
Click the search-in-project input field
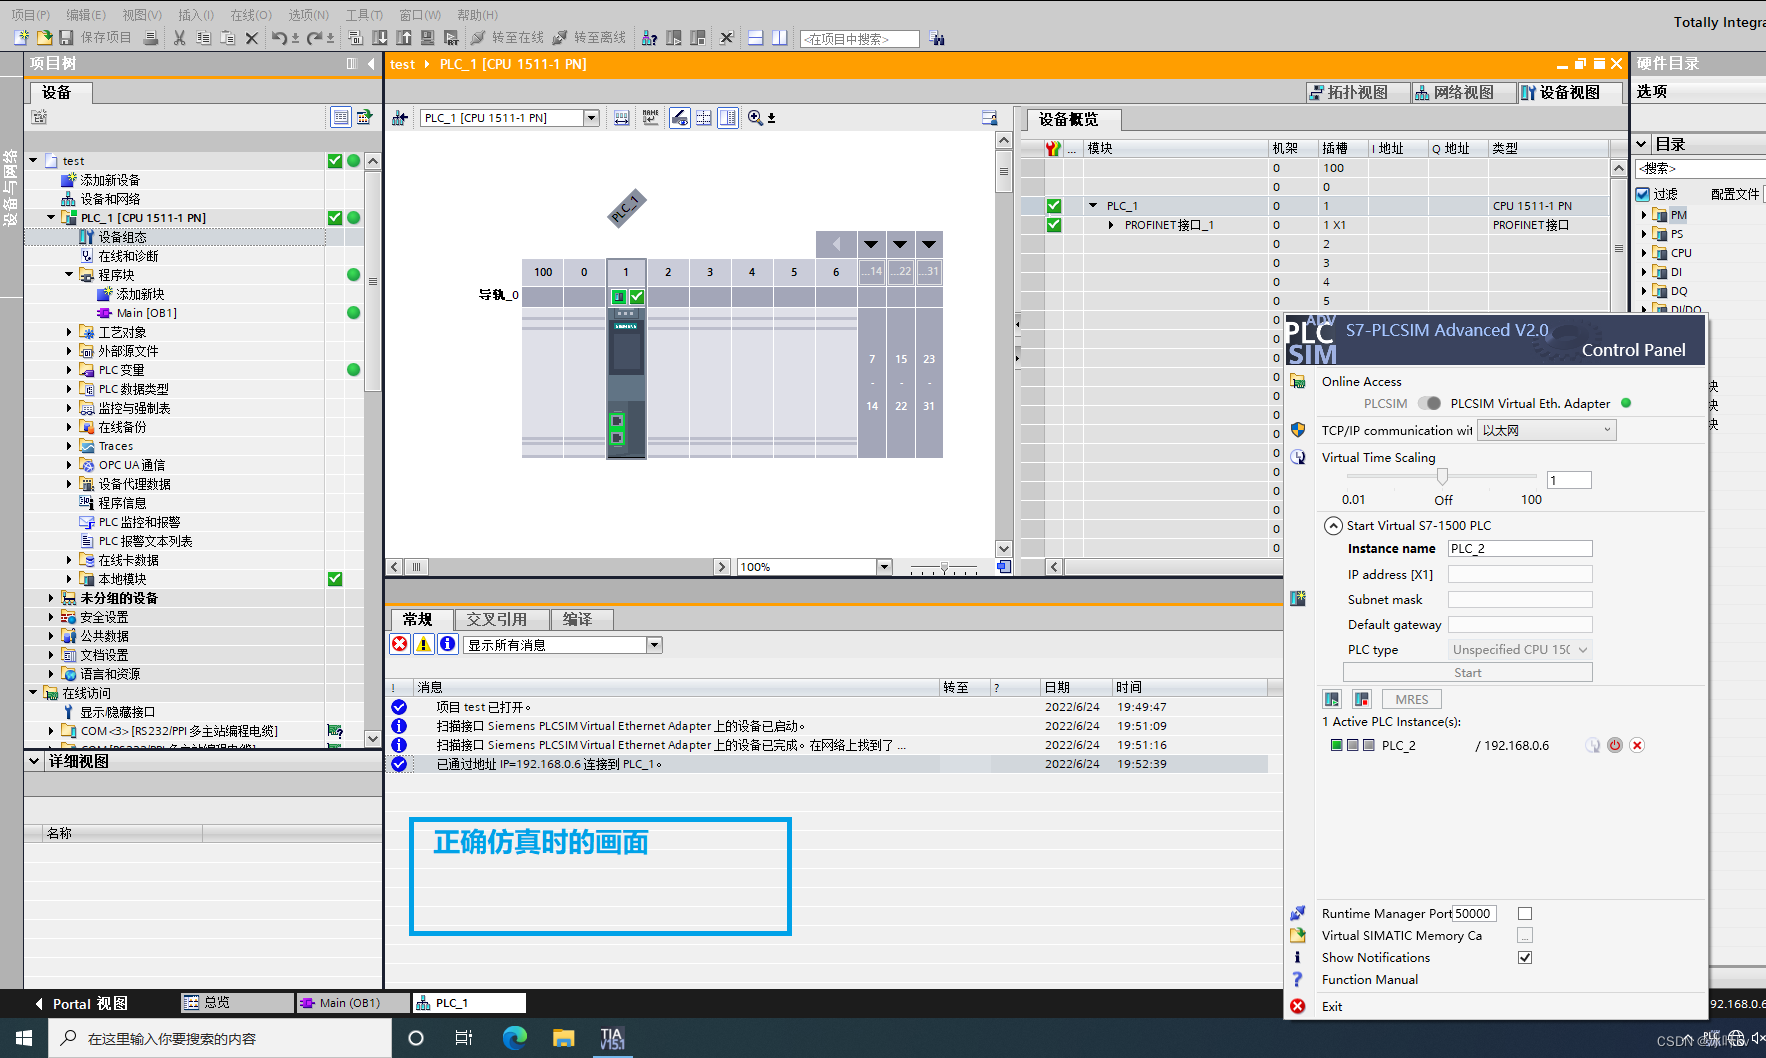pos(860,39)
